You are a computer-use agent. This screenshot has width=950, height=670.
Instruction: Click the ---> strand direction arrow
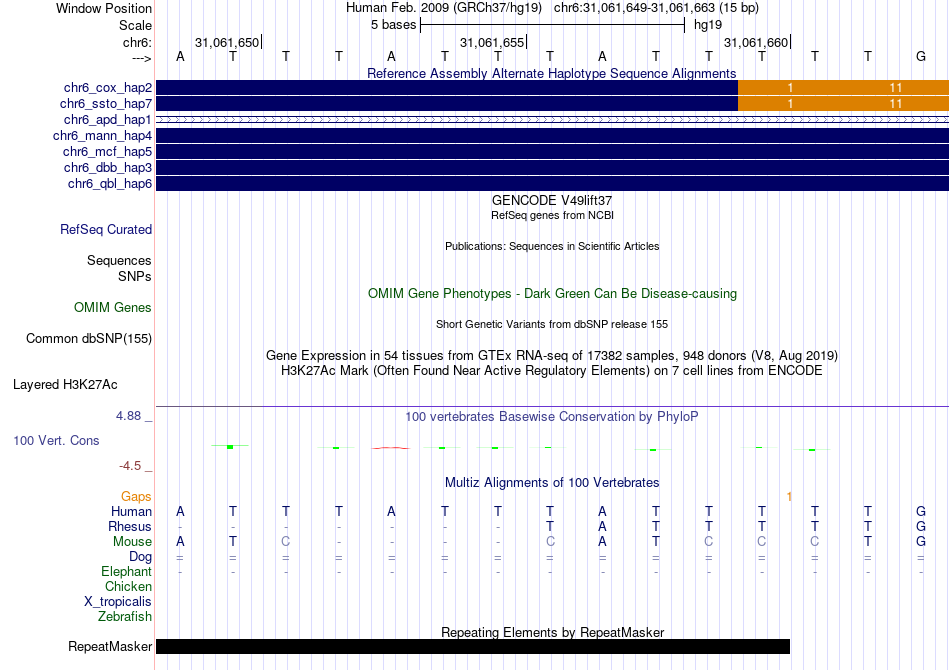[141, 58]
